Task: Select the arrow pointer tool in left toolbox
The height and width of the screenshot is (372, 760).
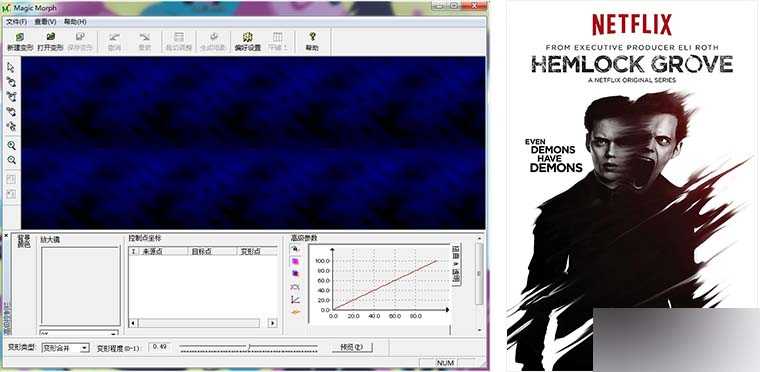Action: tap(11, 67)
